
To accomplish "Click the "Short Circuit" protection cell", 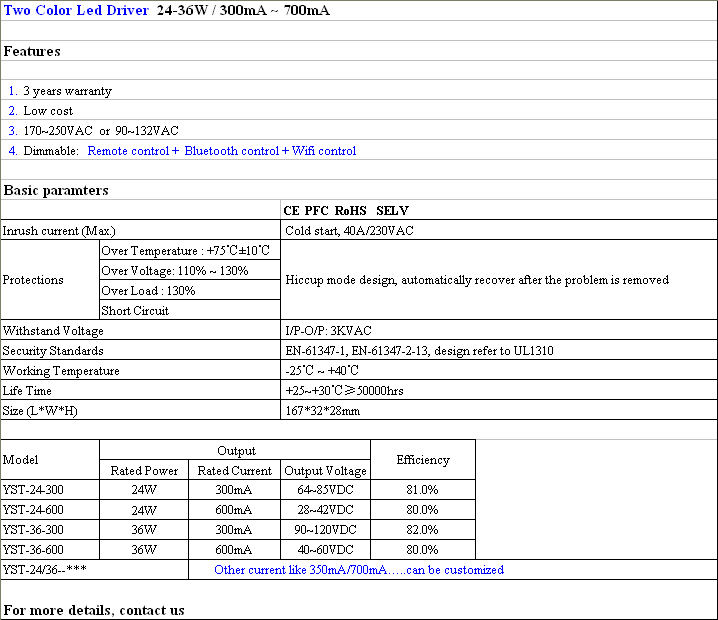I will coord(135,310).
